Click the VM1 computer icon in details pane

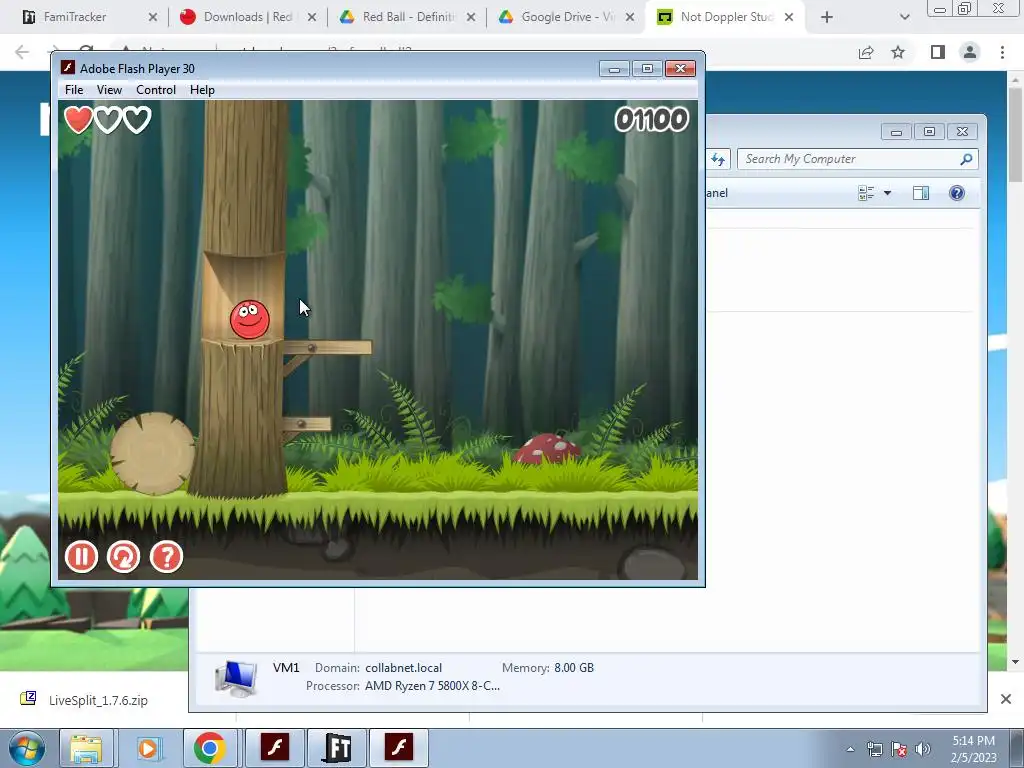point(235,678)
